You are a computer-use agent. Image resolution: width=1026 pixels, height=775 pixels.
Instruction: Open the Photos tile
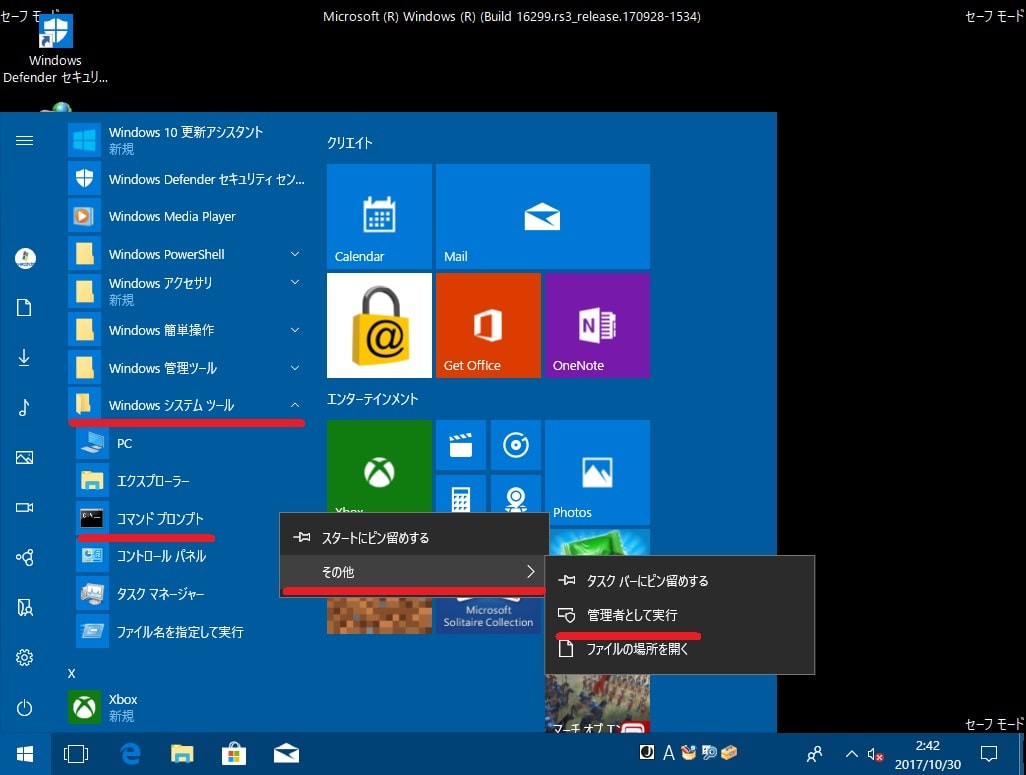[x=597, y=473]
